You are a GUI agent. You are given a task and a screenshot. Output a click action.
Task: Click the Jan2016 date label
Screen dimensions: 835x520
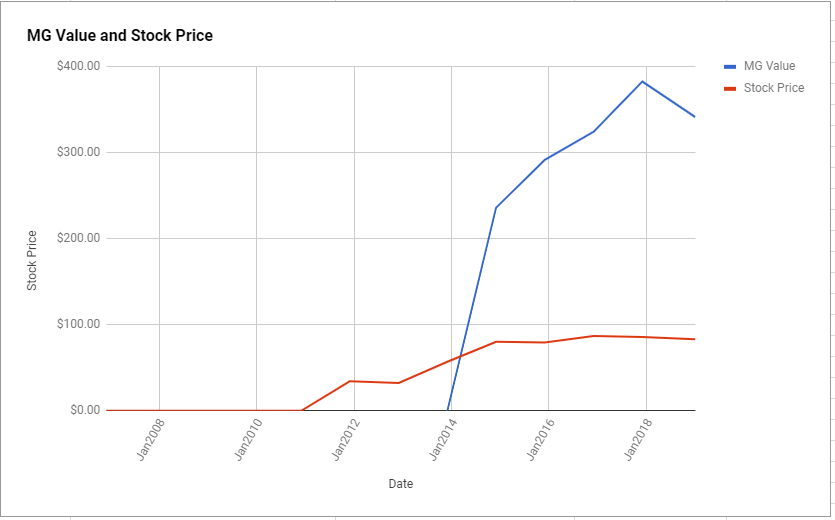point(541,440)
